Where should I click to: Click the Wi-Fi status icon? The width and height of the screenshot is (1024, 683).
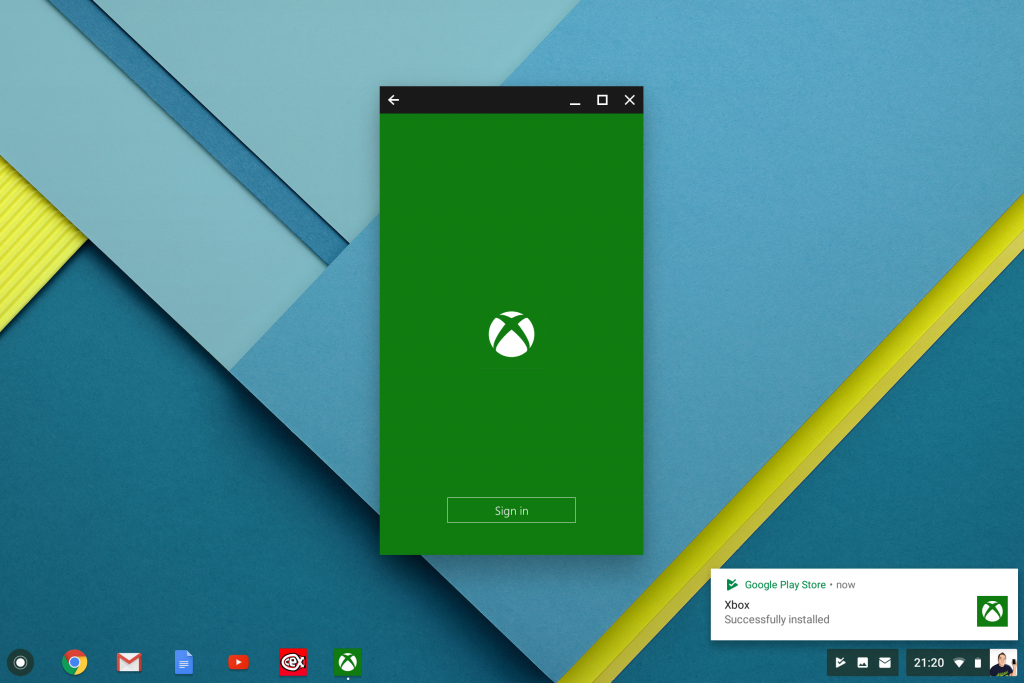tap(959, 663)
